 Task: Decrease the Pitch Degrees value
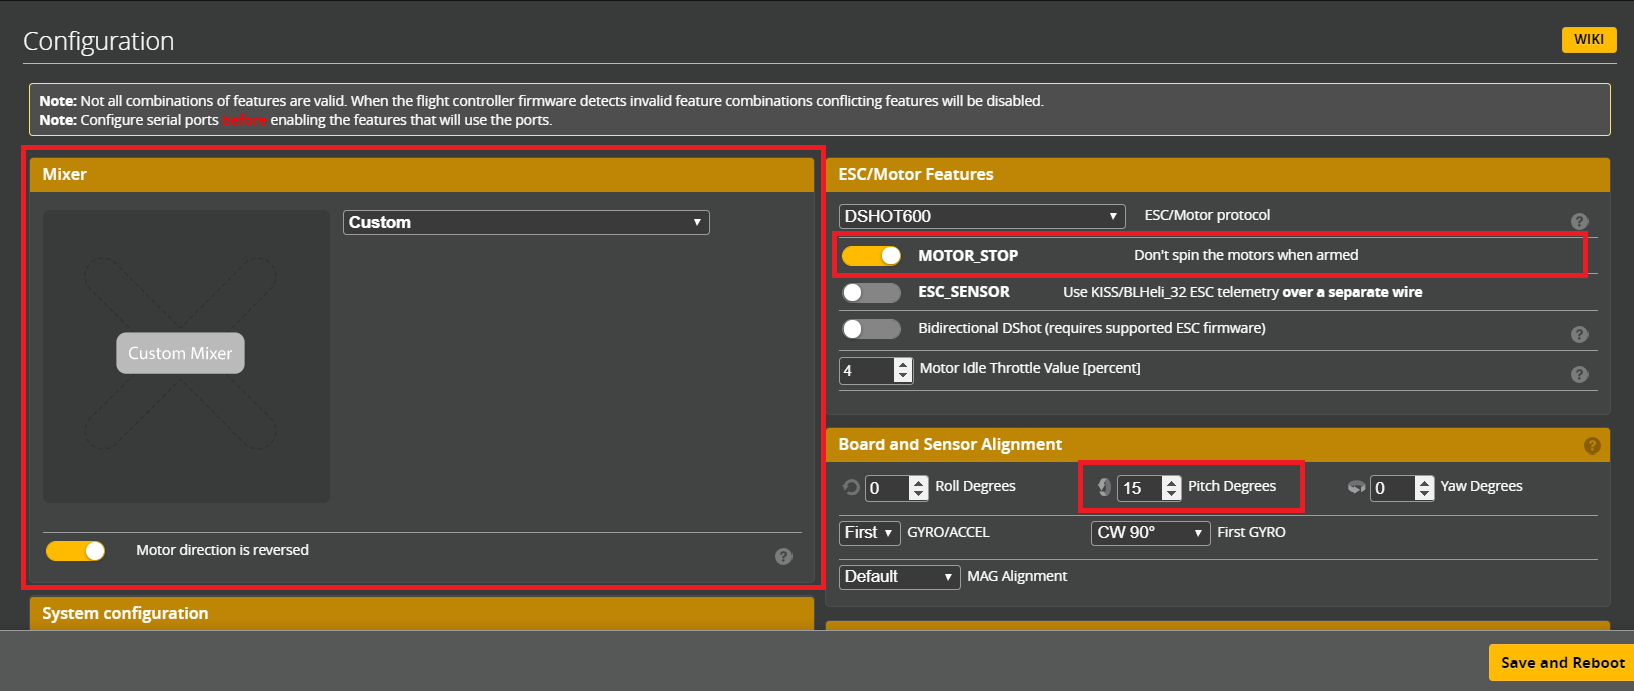click(1172, 494)
